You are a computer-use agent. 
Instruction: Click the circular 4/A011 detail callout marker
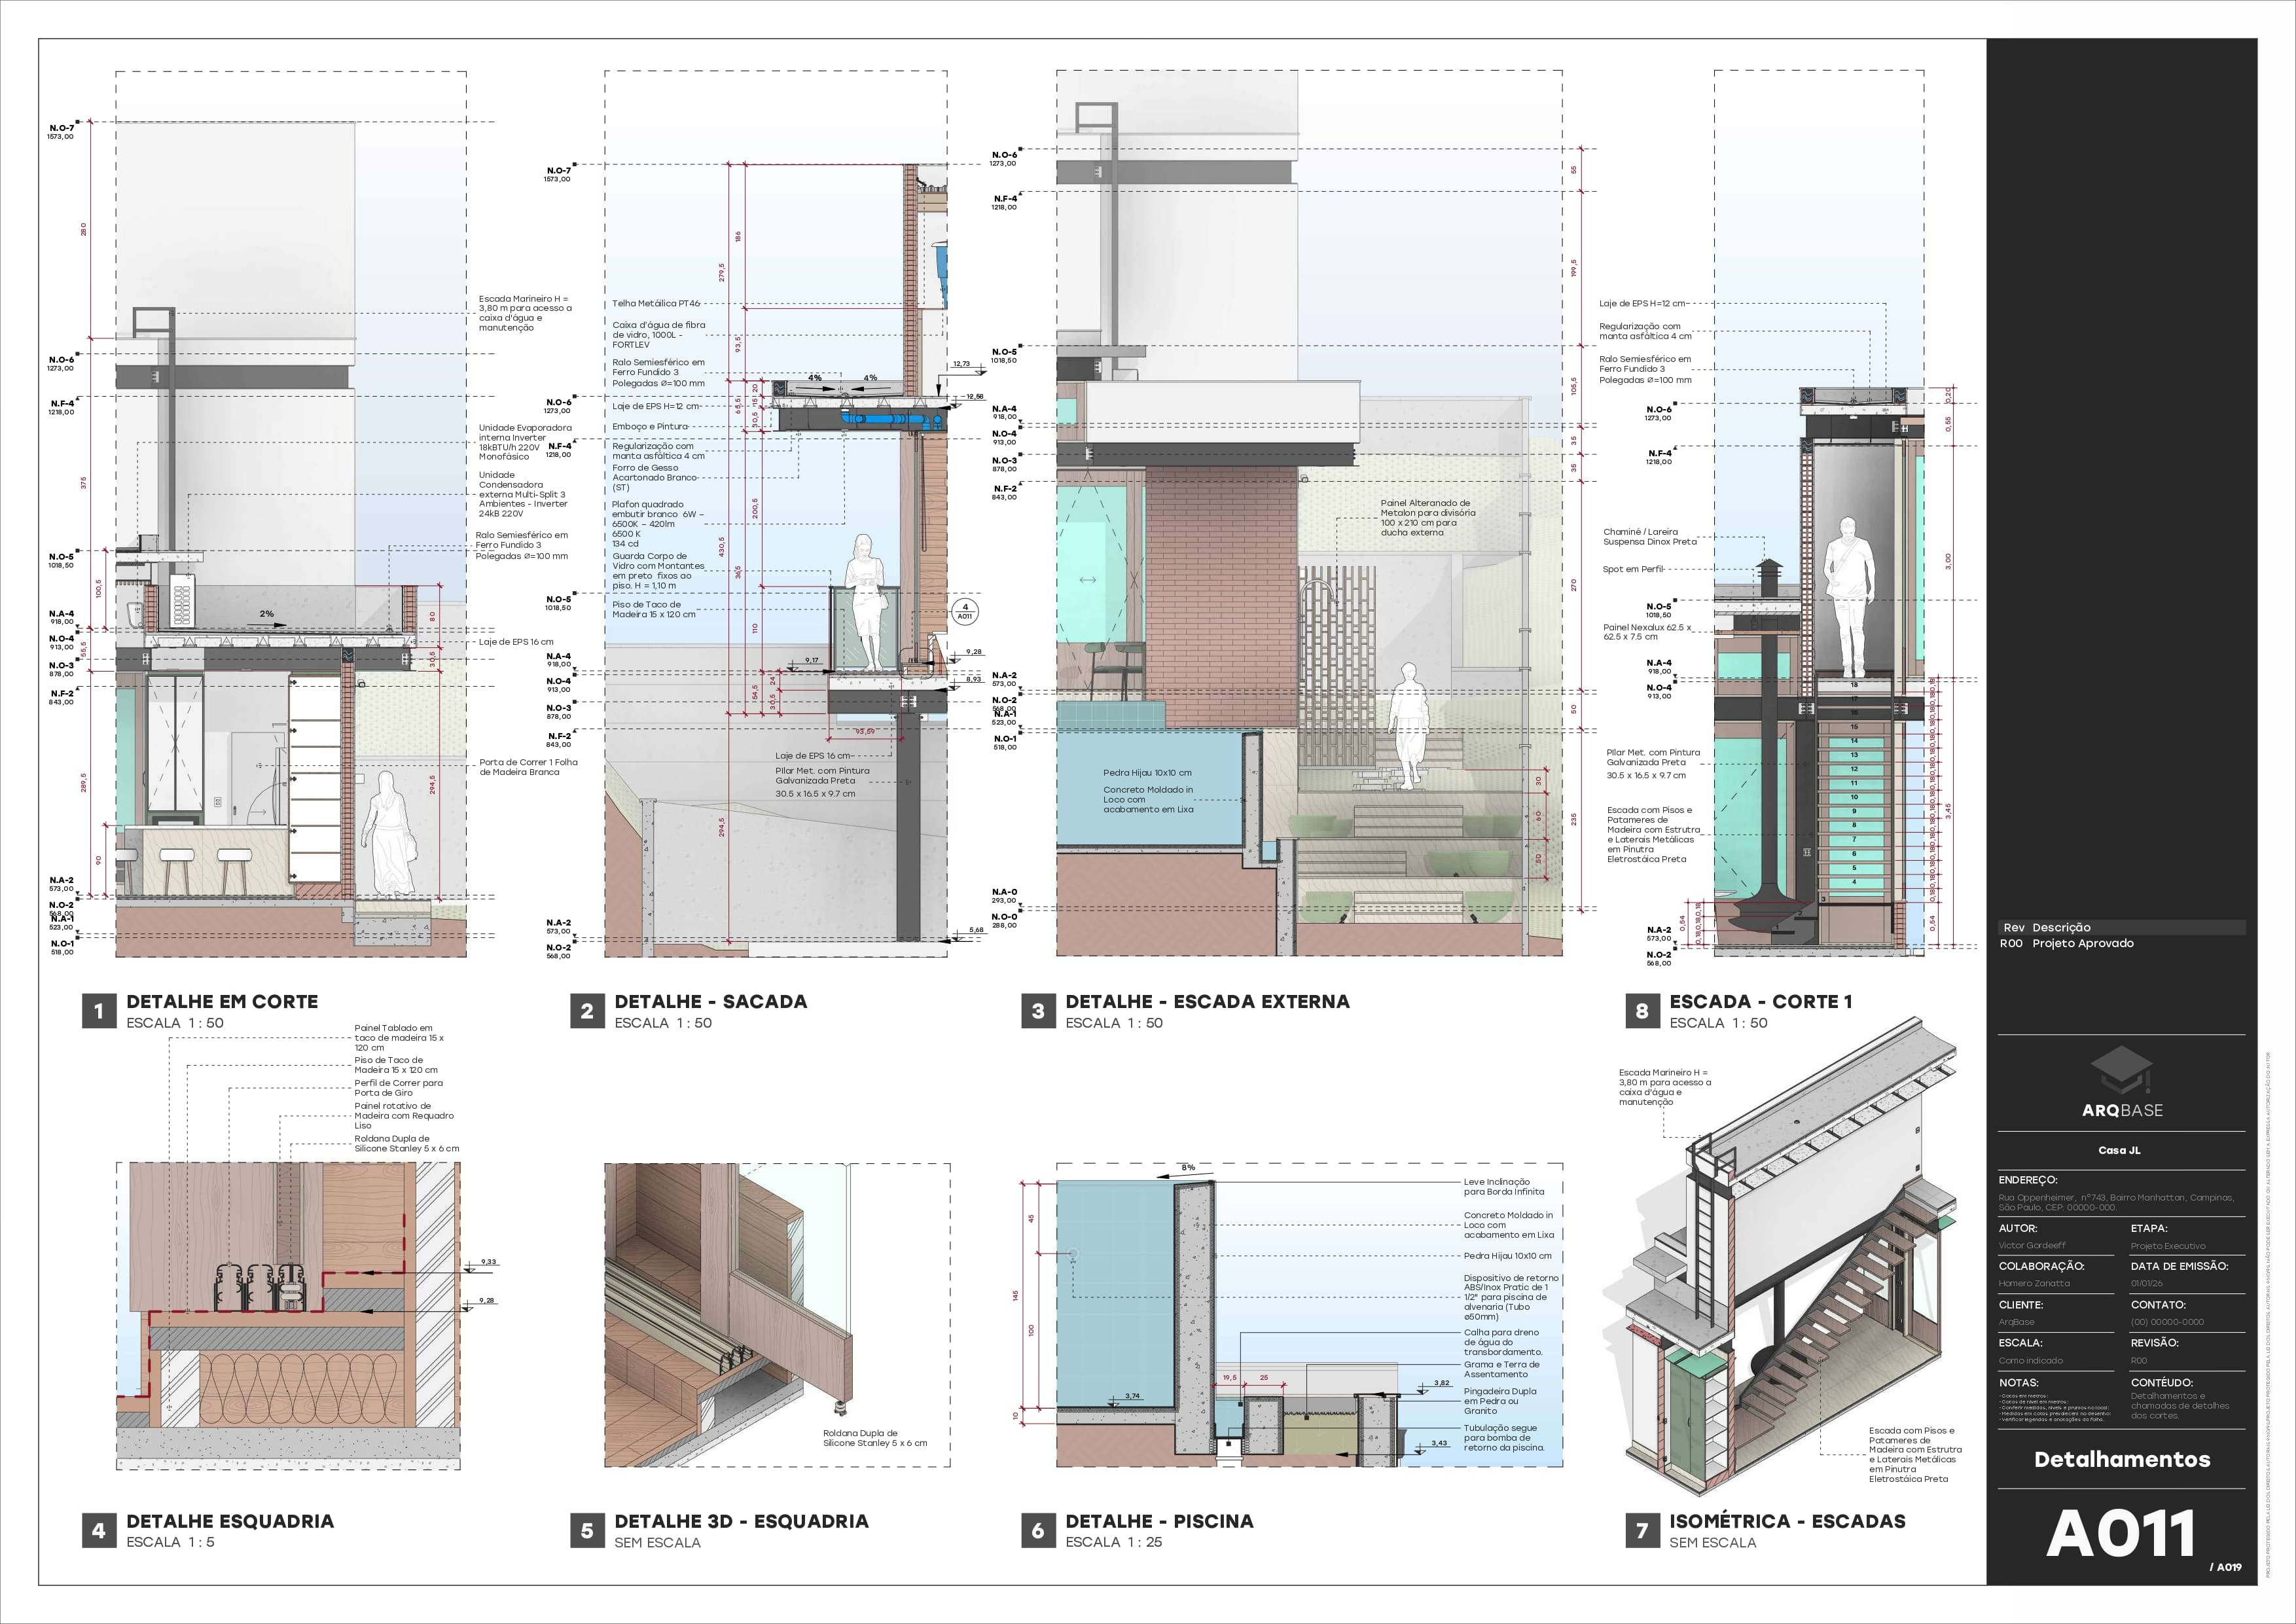pos(964,612)
